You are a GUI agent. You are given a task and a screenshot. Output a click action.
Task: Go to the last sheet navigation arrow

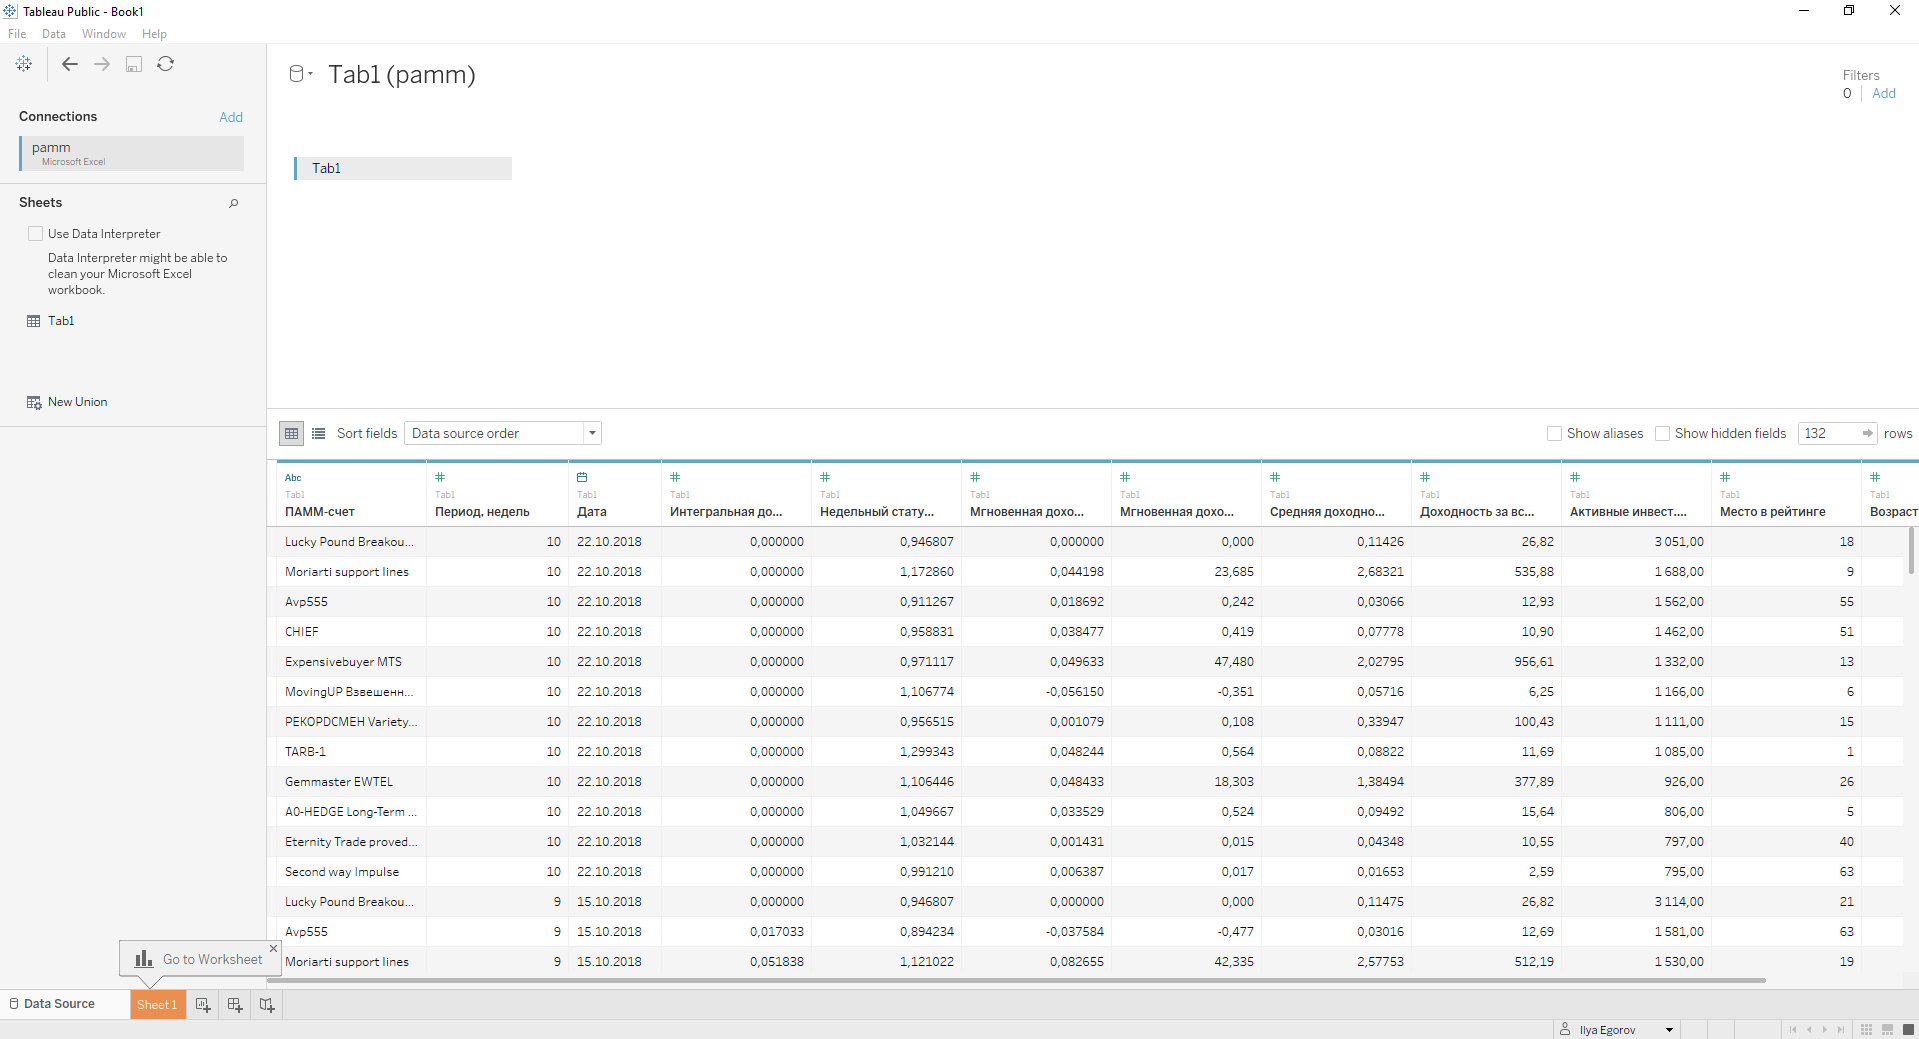point(1841,1029)
